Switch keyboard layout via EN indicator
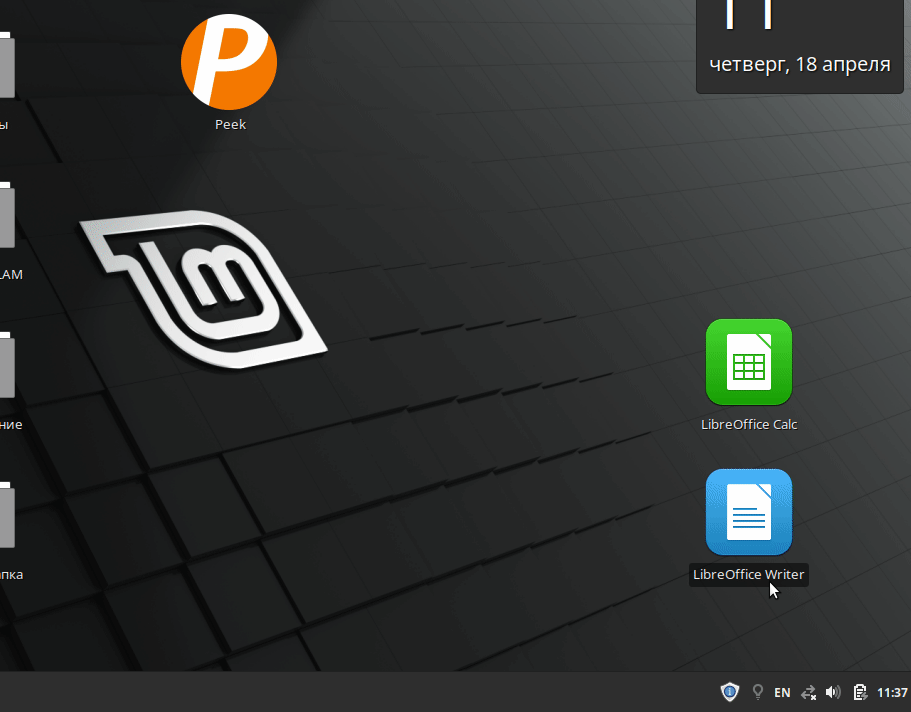This screenshot has height=712, width=911. (x=782, y=692)
